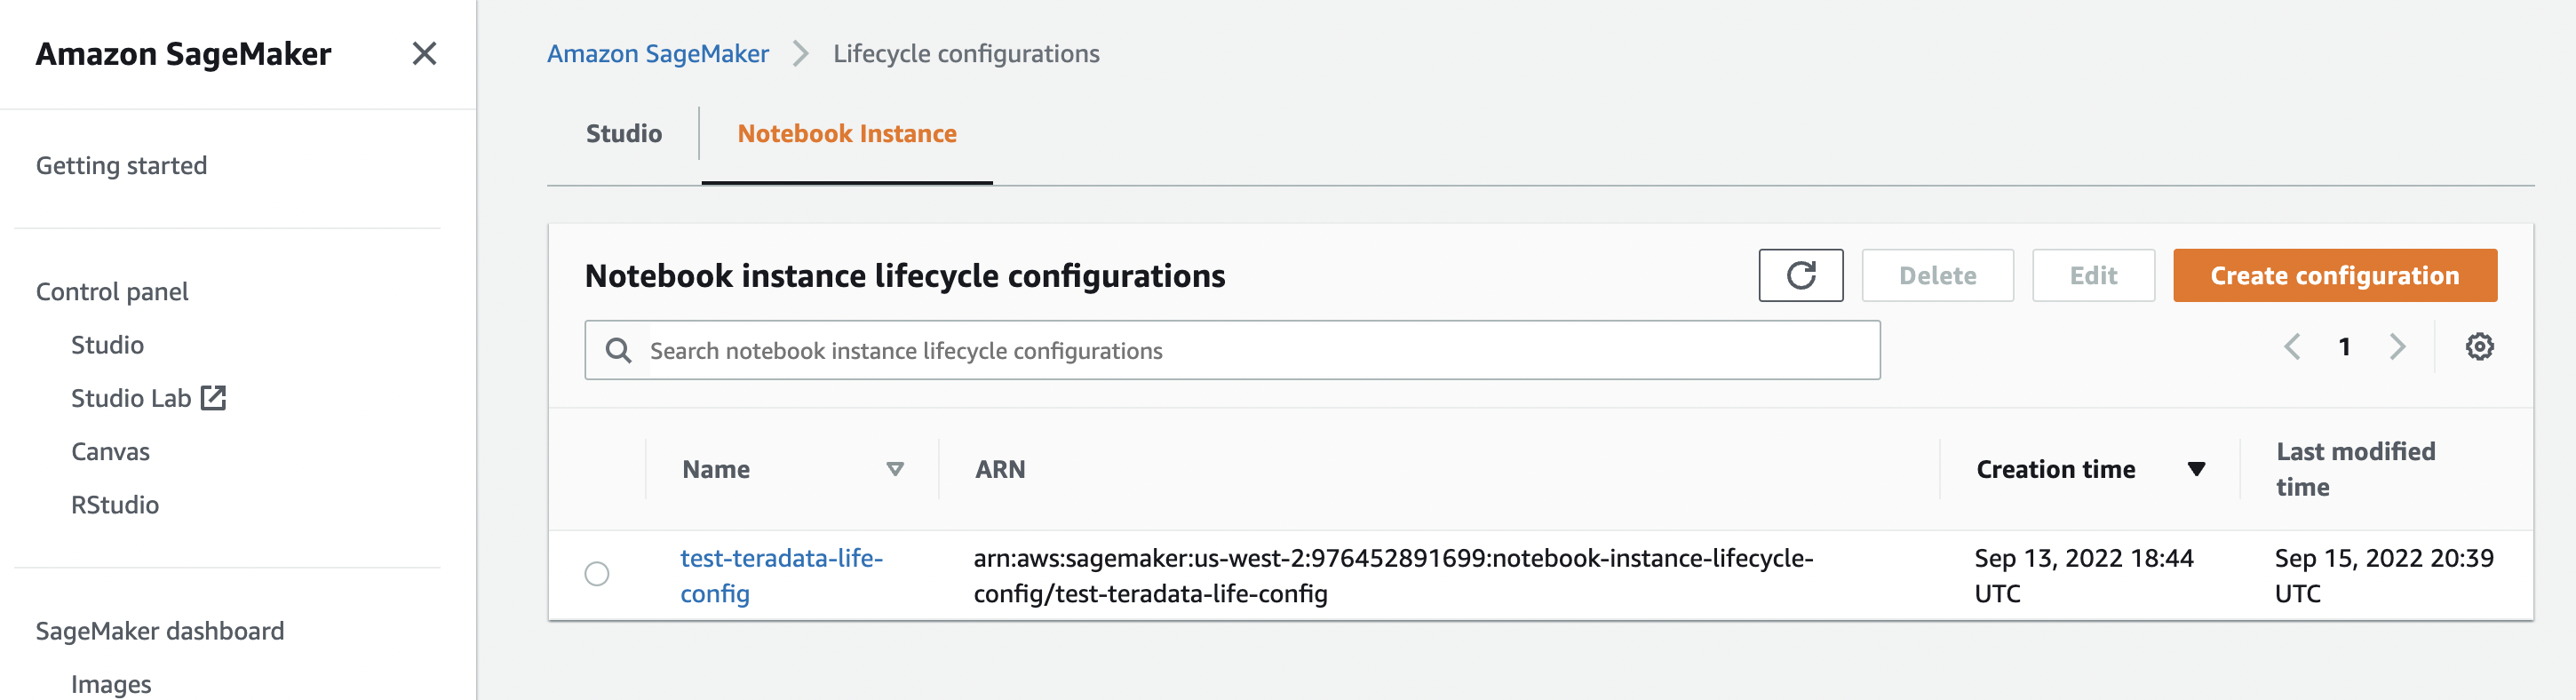This screenshot has width=2576, height=700.
Task: Click the ARN value of test-teradata-life-config
Action: [x=1393, y=576]
